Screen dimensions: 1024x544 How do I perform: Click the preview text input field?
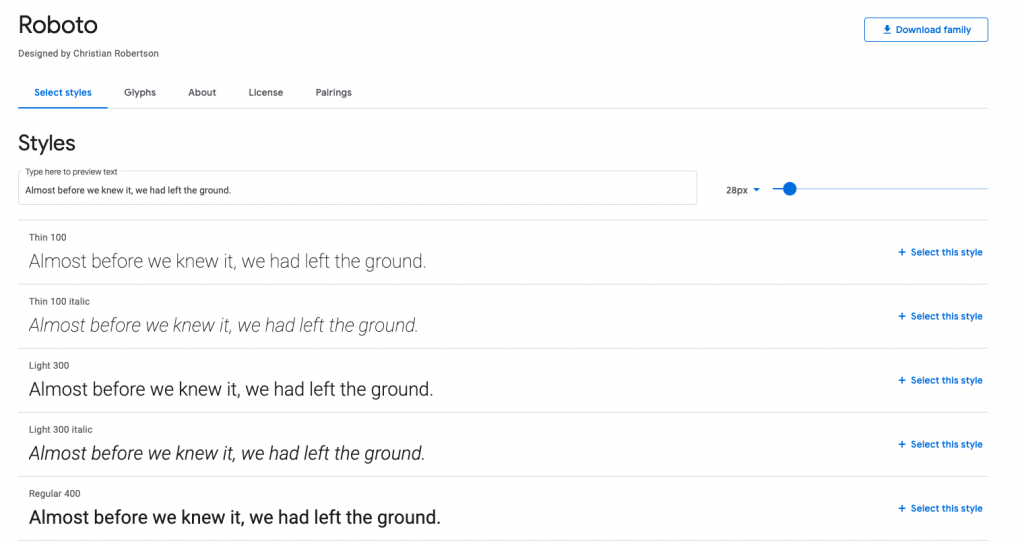(357, 190)
